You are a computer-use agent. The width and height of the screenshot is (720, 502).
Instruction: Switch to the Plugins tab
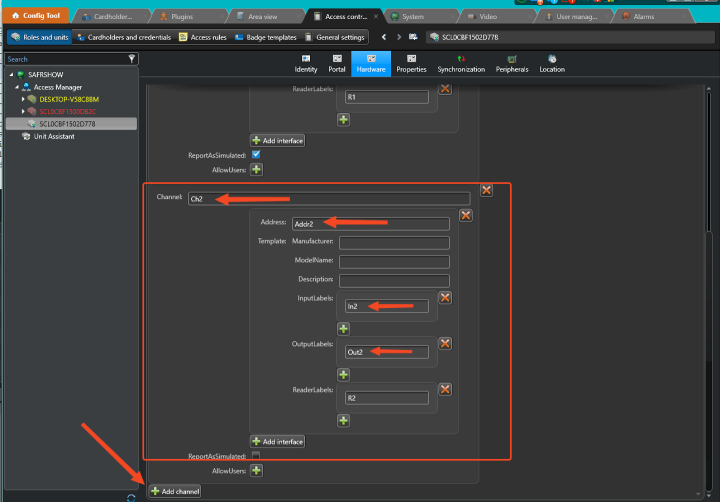[182, 17]
